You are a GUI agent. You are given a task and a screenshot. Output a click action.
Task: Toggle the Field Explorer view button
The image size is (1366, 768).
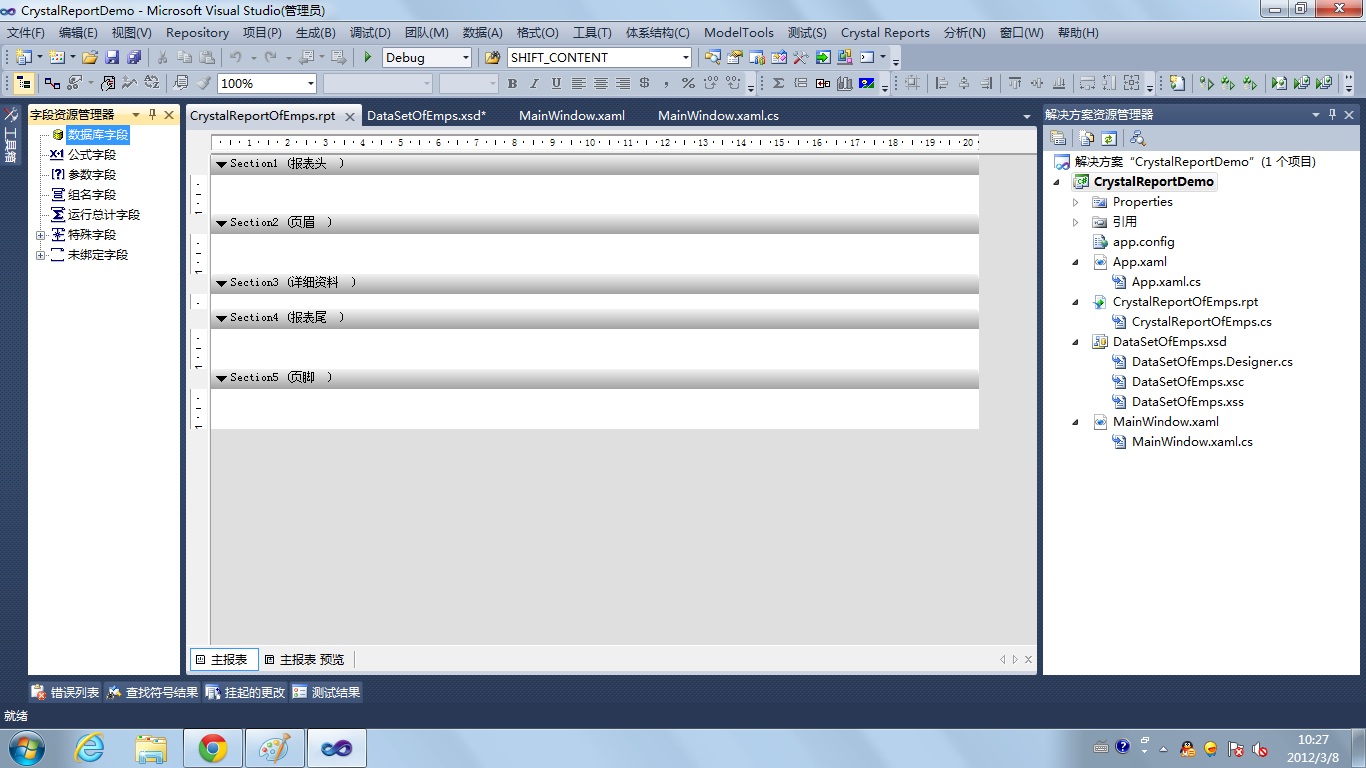pyautogui.click(x=23, y=83)
